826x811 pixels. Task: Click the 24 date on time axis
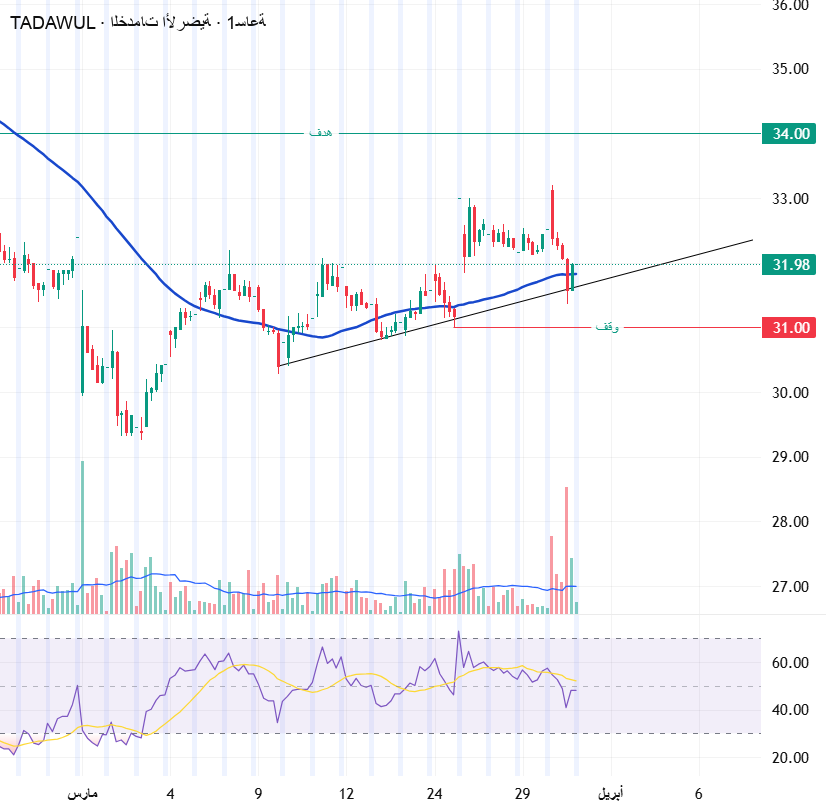(x=433, y=793)
